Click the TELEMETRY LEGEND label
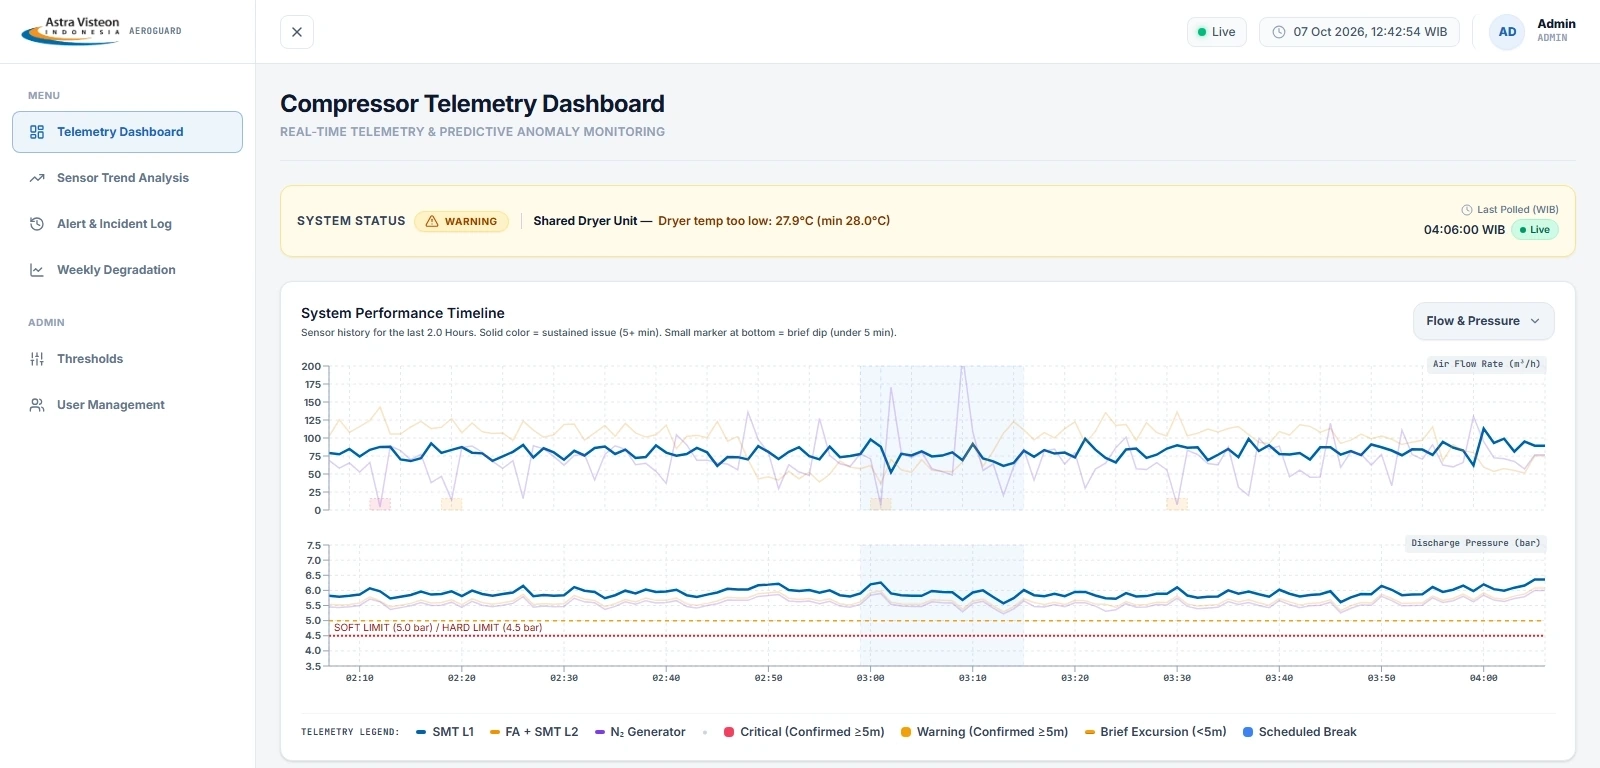The width and height of the screenshot is (1600, 768). [x=350, y=732]
